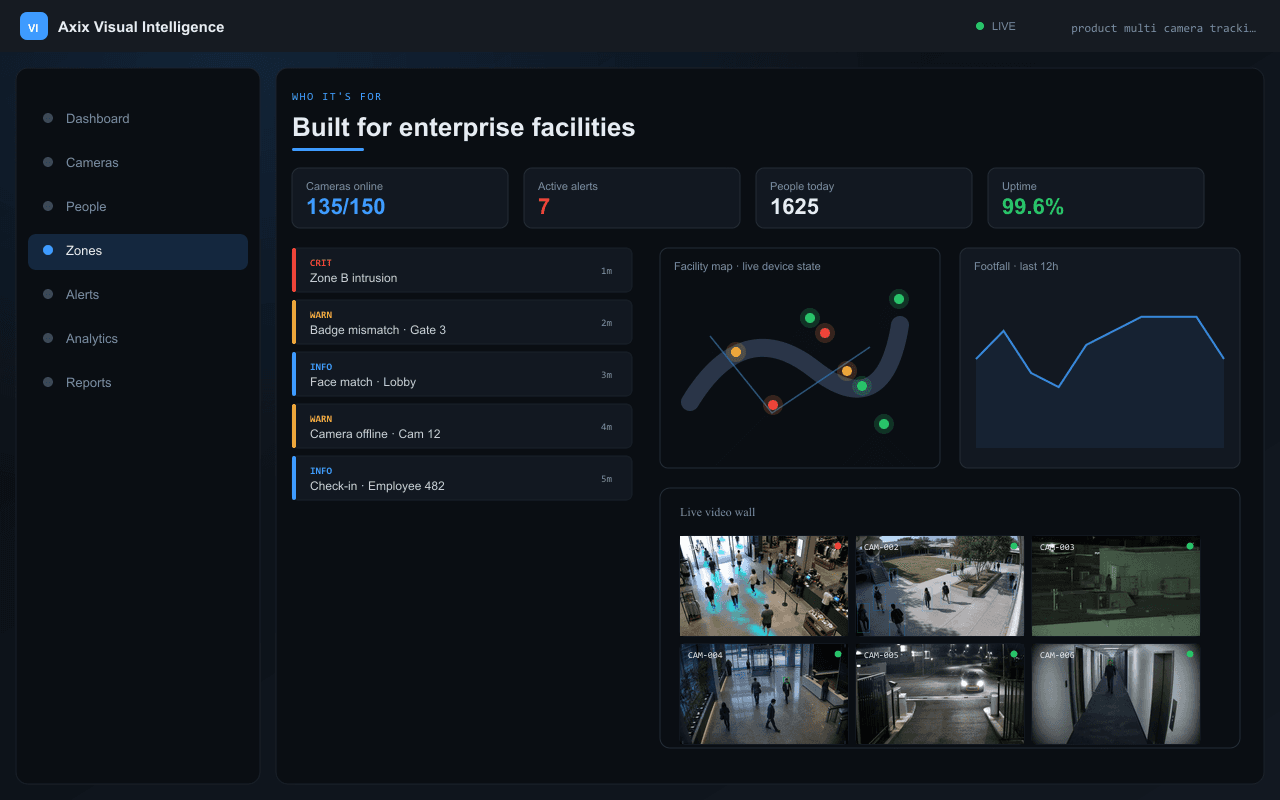
Task: Open the Active alerts card showing 7
Action: click(x=632, y=198)
